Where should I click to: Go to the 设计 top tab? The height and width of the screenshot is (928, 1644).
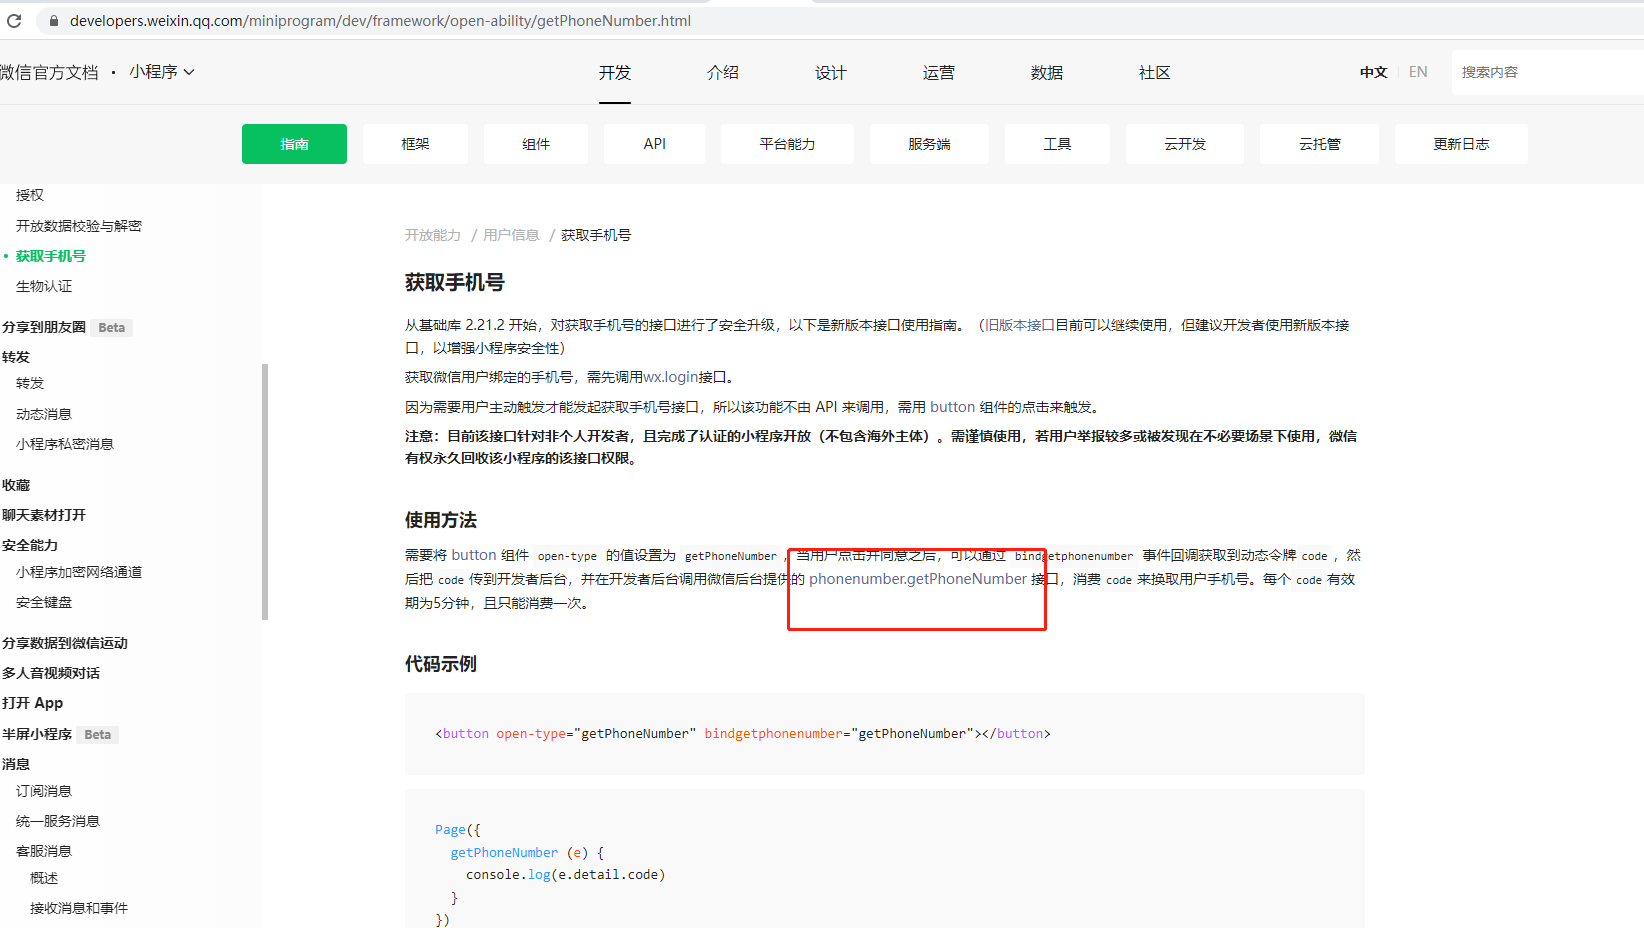point(831,73)
